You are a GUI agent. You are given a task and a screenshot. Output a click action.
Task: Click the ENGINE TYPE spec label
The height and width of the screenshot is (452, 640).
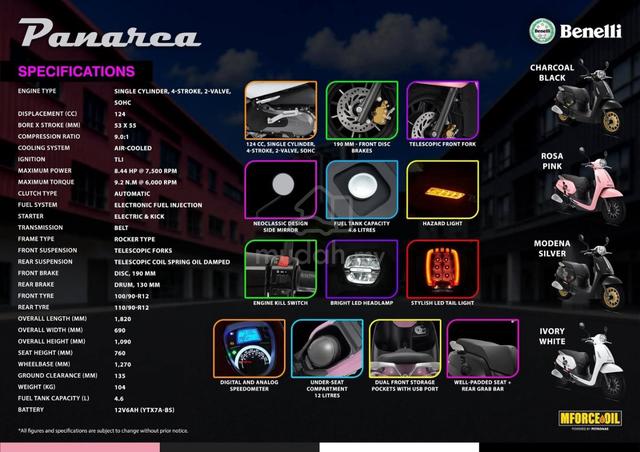(37, 91)
